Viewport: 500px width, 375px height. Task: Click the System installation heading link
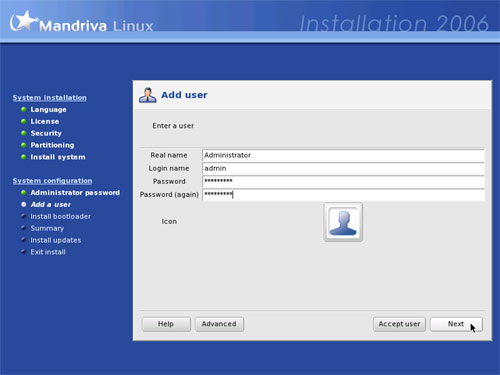(x=50, y=98)
